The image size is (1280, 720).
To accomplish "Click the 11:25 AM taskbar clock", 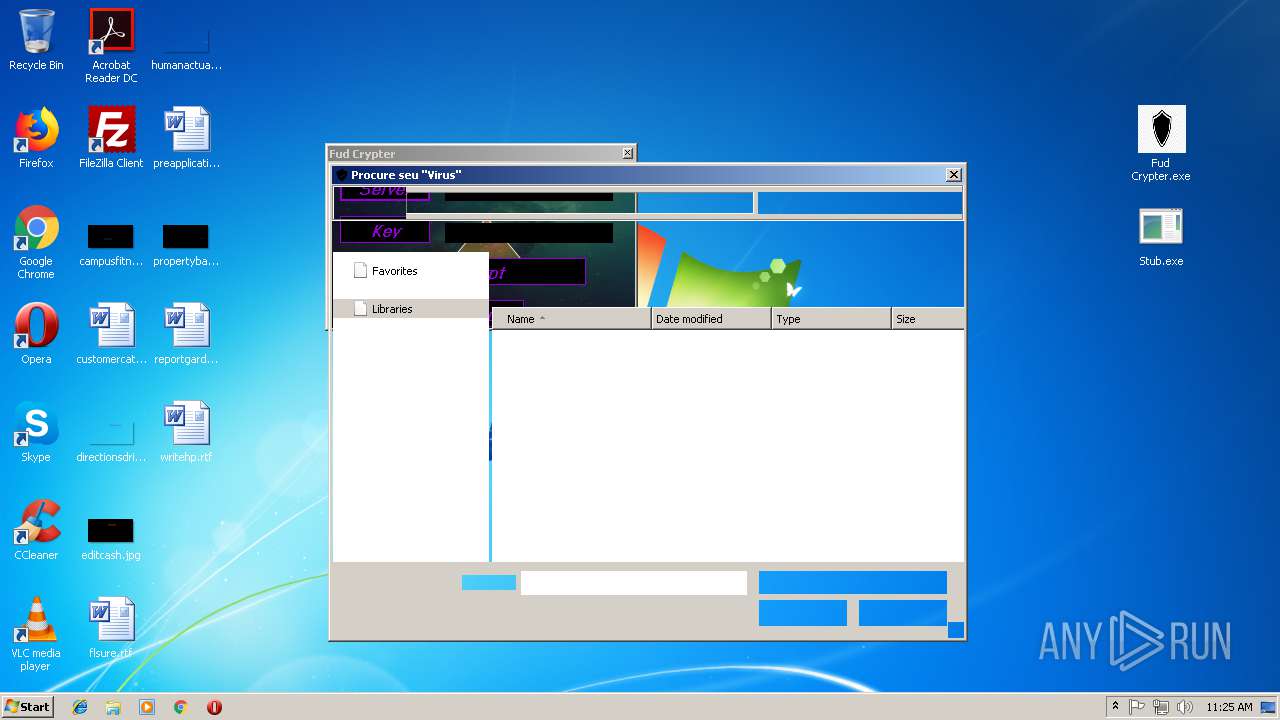I will click(x=1229, y=707).
